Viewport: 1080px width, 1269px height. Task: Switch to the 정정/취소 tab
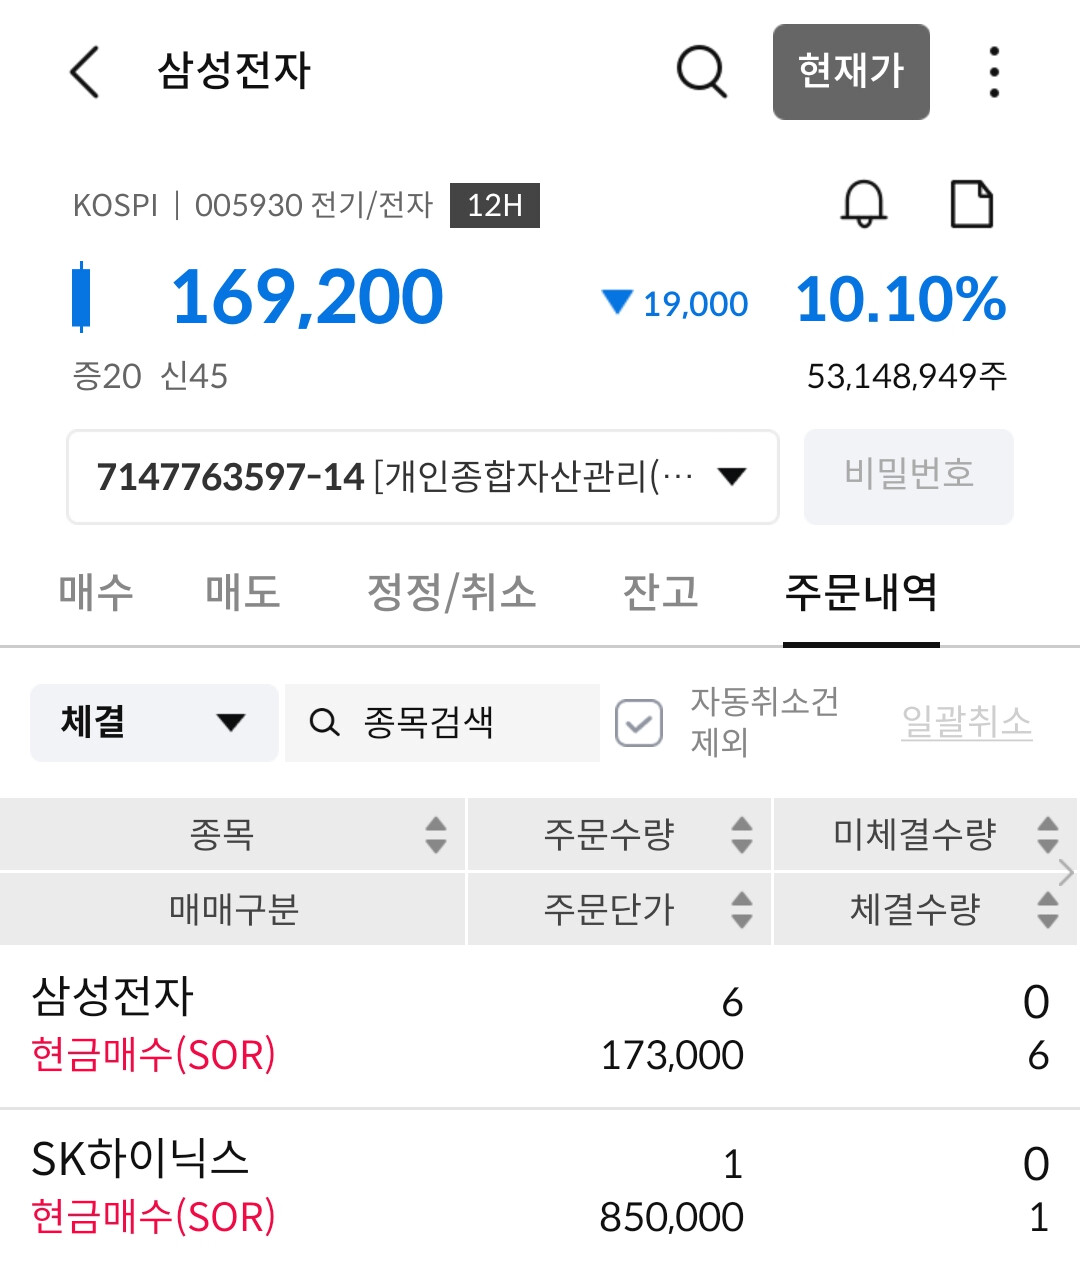451,592
